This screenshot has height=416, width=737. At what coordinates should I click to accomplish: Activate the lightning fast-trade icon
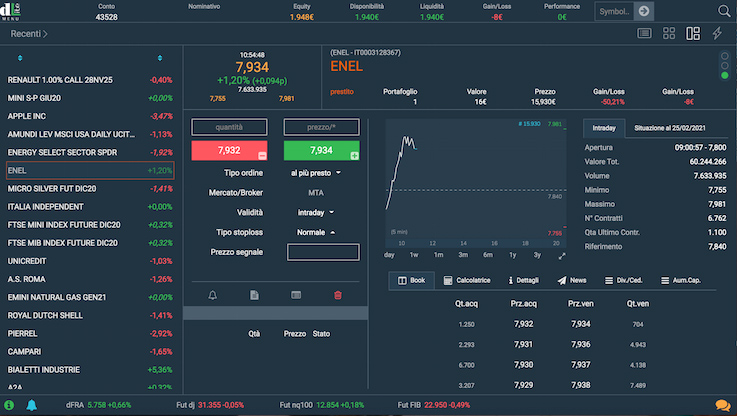click(x=717, y=33)
